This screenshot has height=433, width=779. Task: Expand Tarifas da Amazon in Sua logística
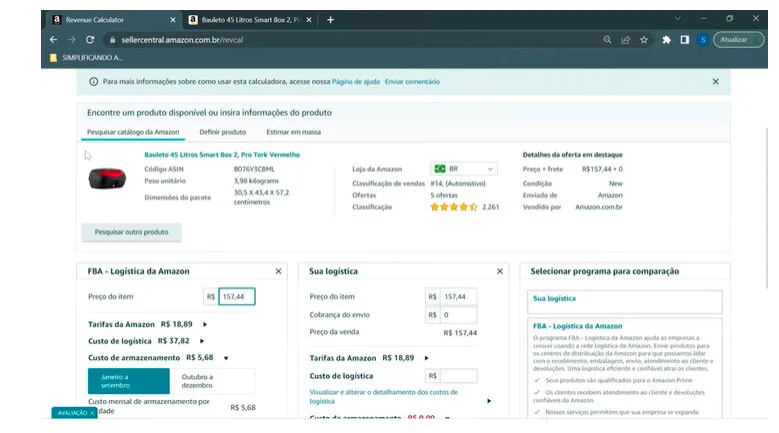(x=426, y=358)
